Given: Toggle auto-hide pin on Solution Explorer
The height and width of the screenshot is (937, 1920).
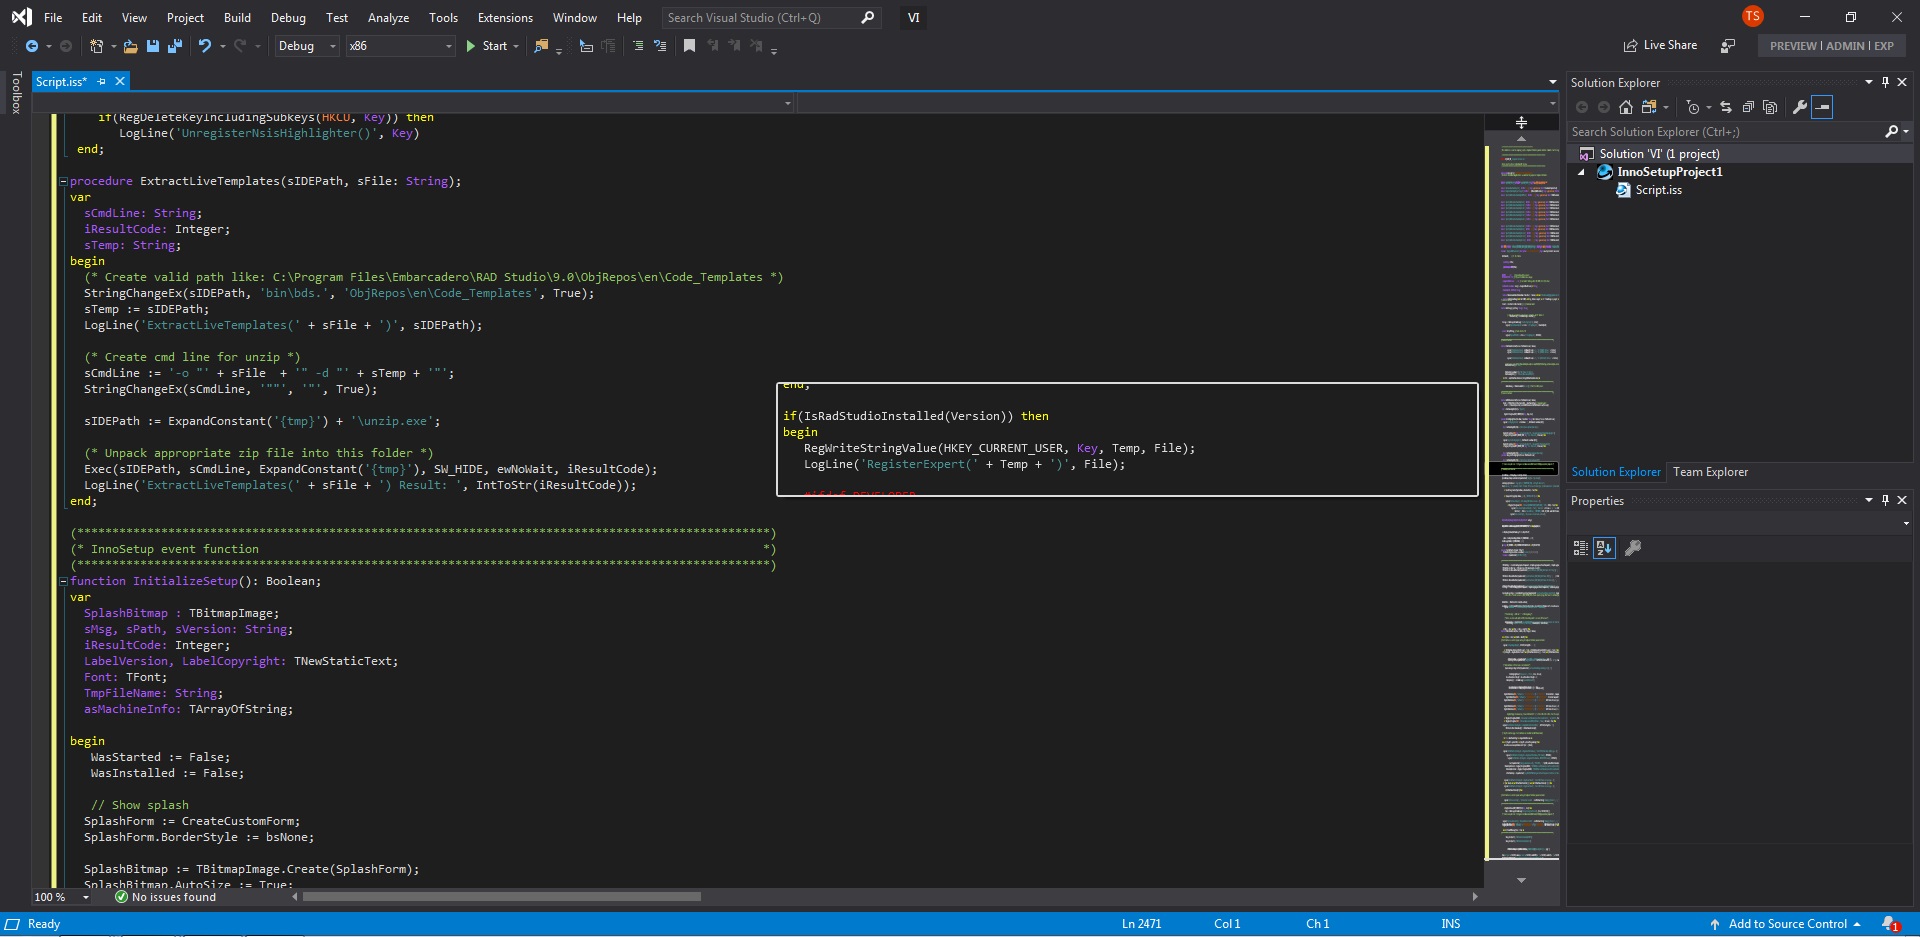Looking at the screenshot, I should (1885, 82).
